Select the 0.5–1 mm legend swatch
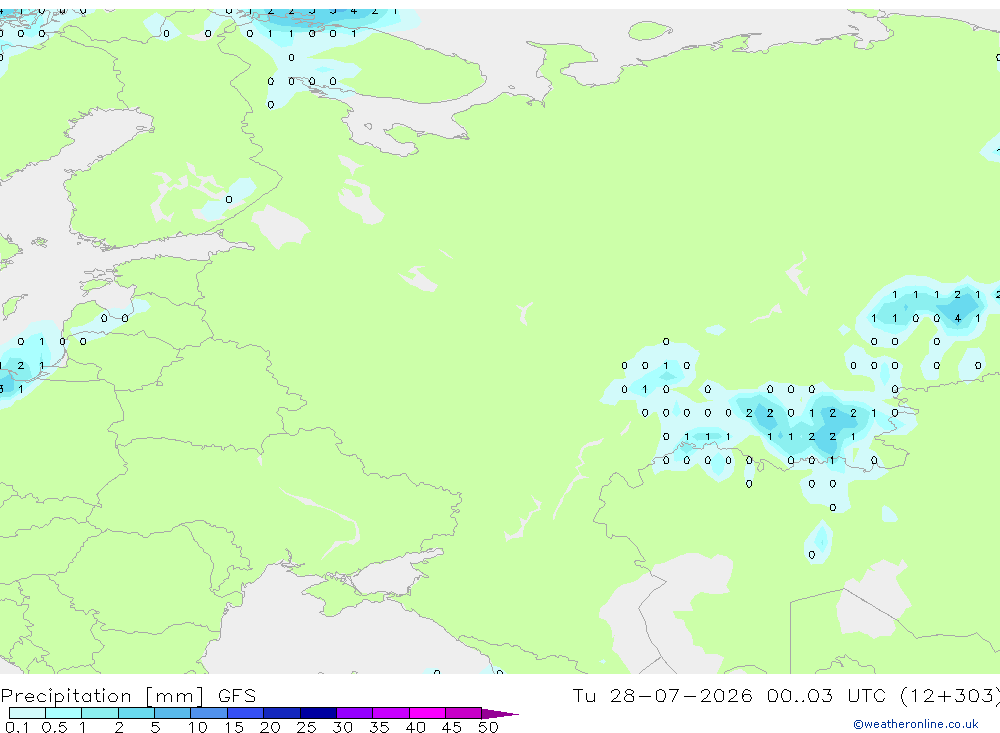The height and width of the screenshot is (733, 1000). (64, 713)
